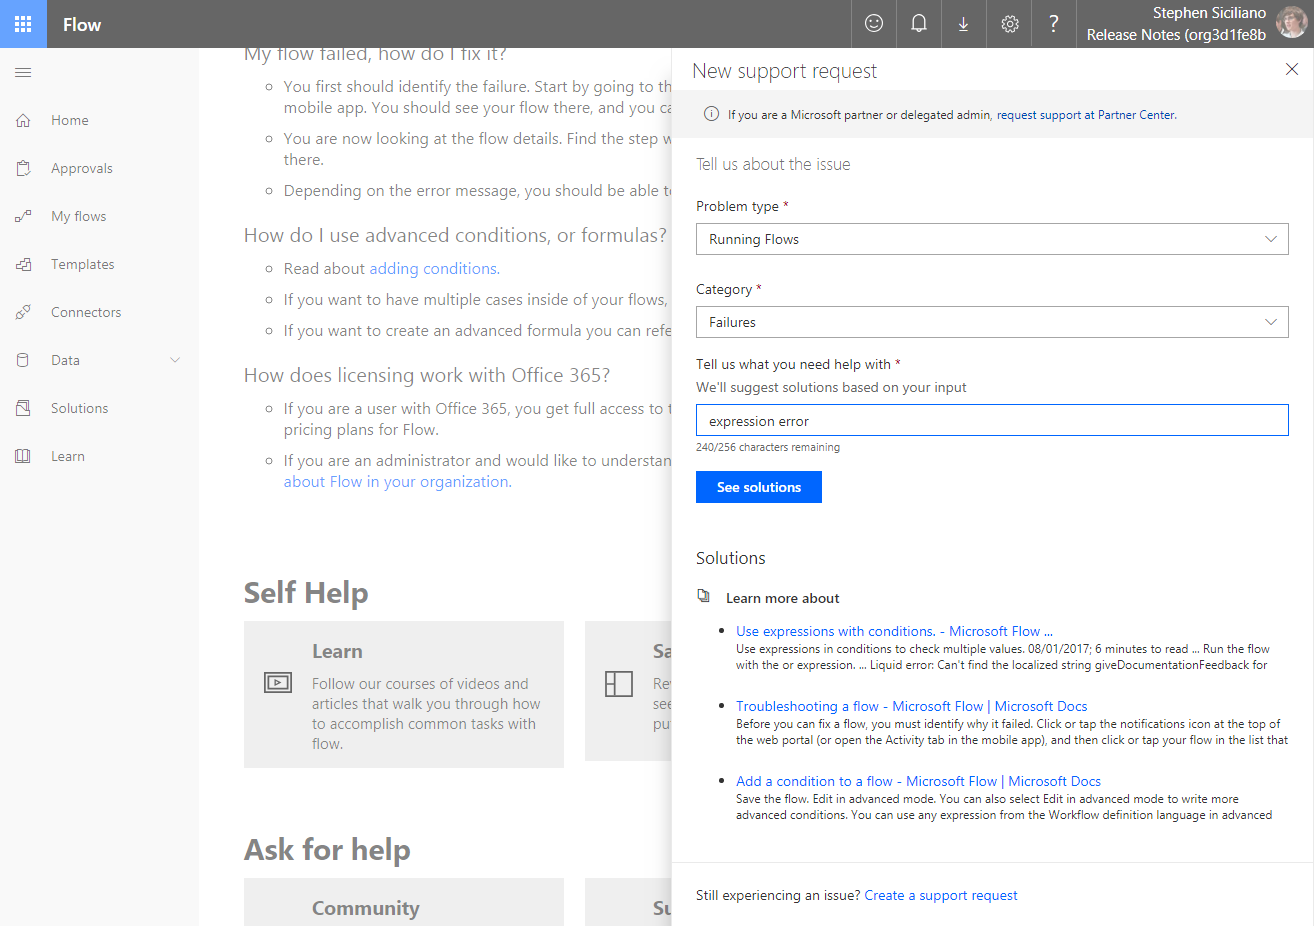Screen dimensions: 1314x926
Task: Open Templates from the sidebar
Action: coord(82,264)
